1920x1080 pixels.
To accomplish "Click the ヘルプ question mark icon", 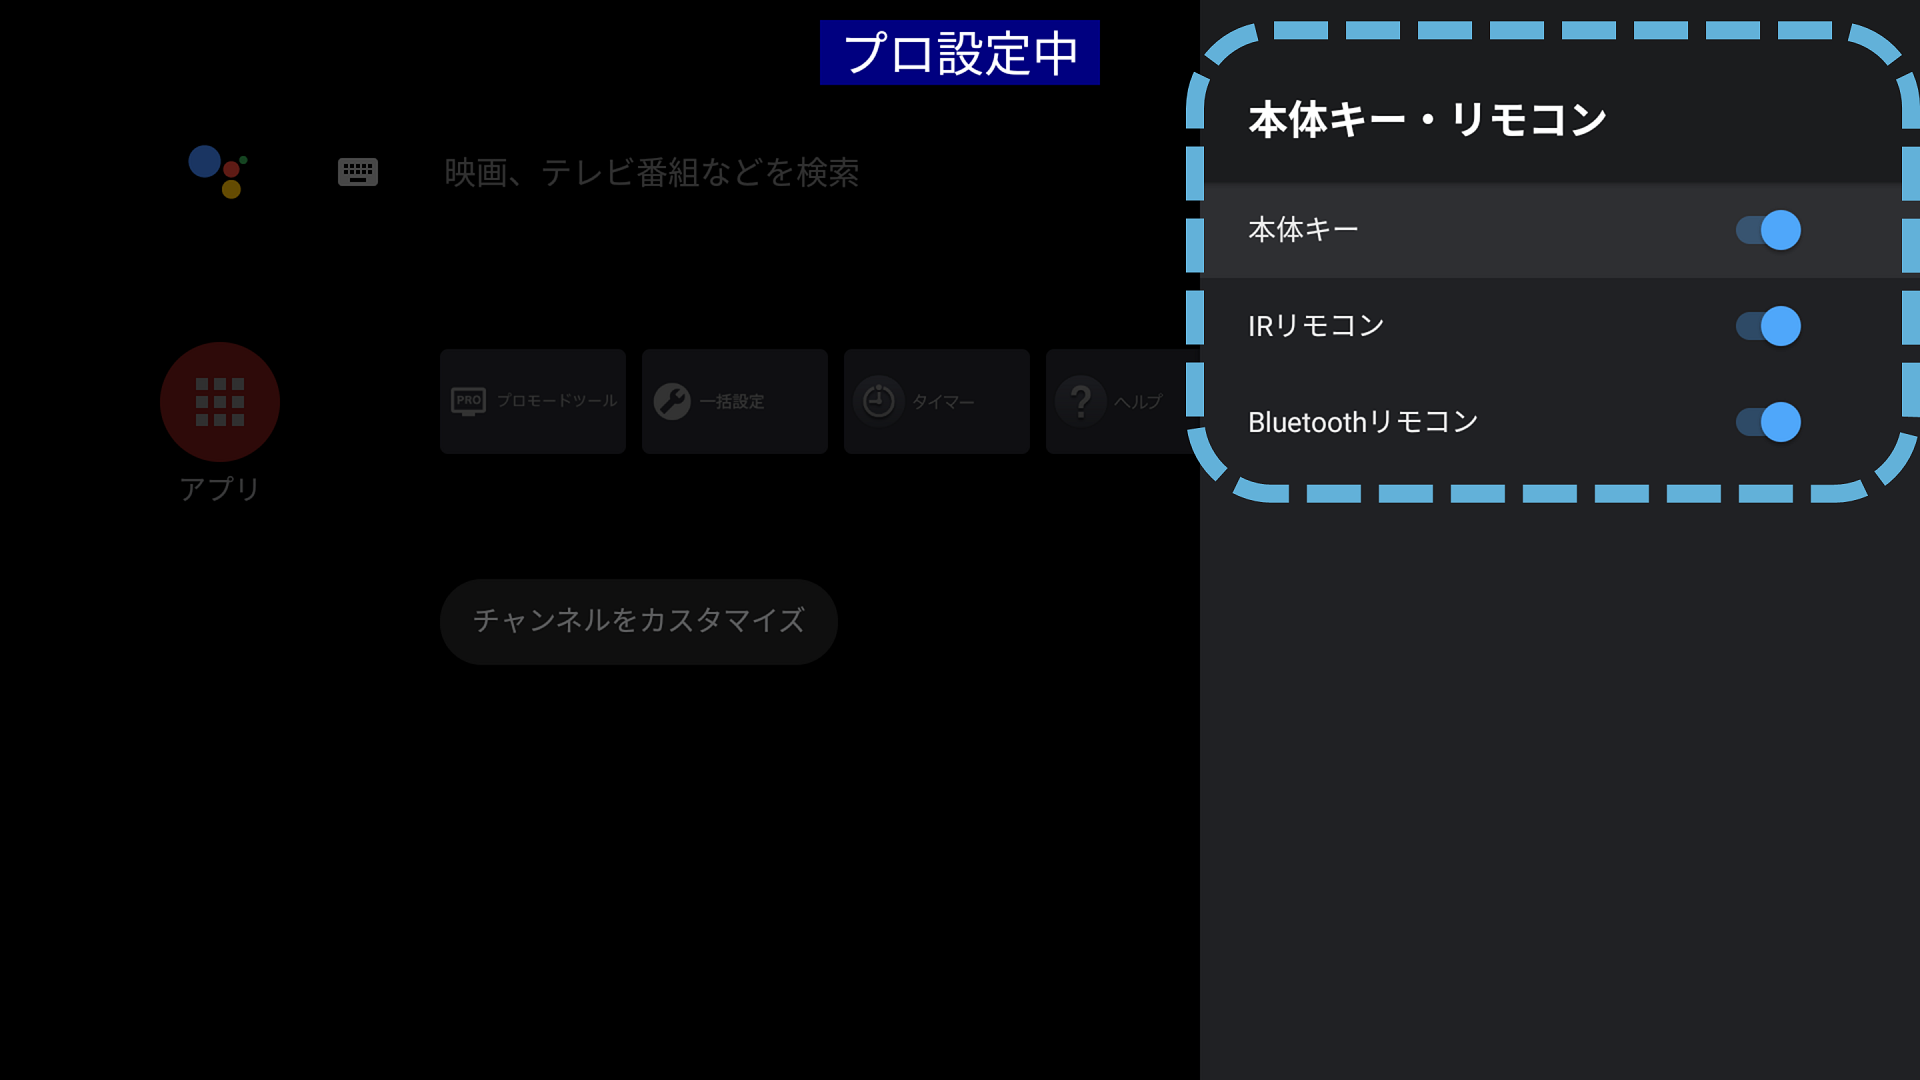I will (1080, 401).
